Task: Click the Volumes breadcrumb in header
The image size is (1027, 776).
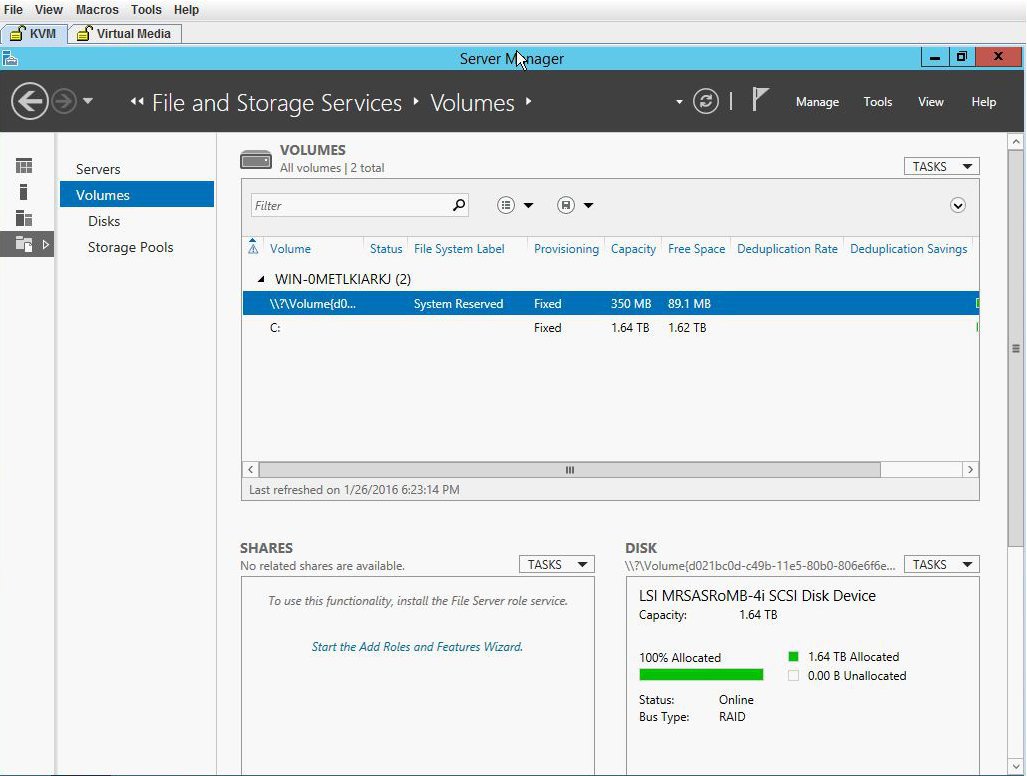Action: tap(472, 103)
